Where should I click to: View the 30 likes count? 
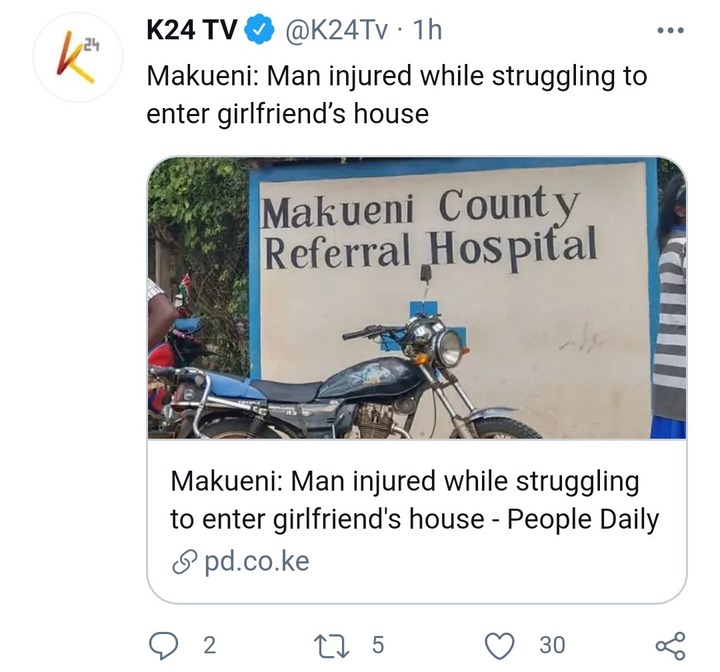[552, 645]
